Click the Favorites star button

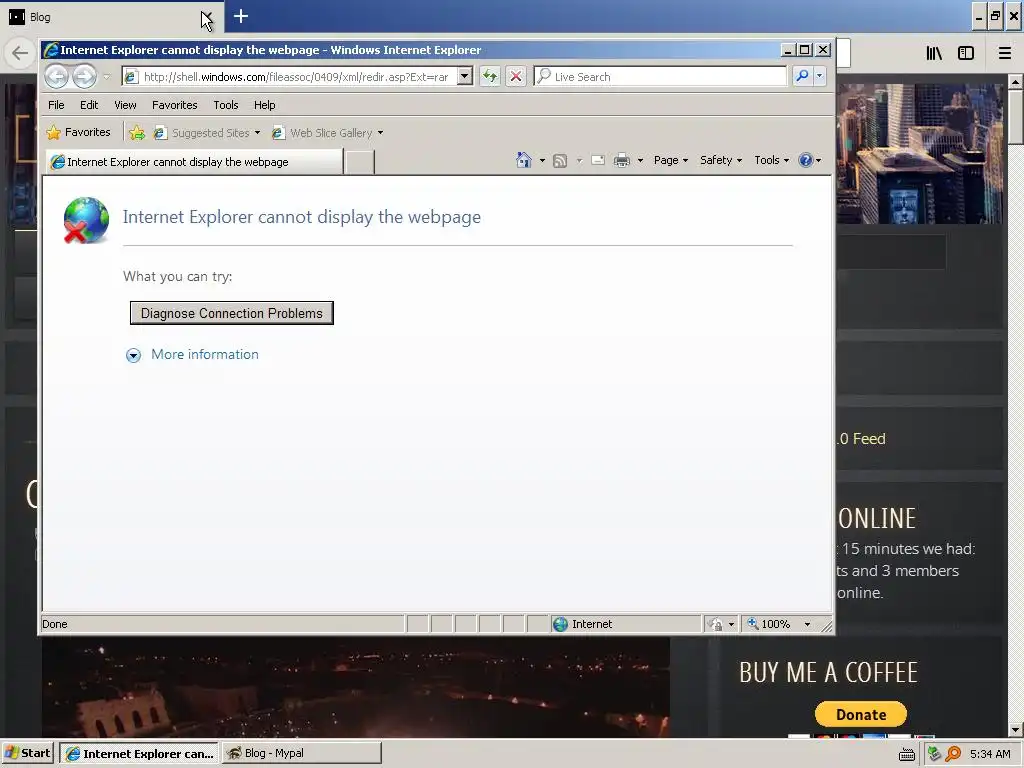[78, 133]
